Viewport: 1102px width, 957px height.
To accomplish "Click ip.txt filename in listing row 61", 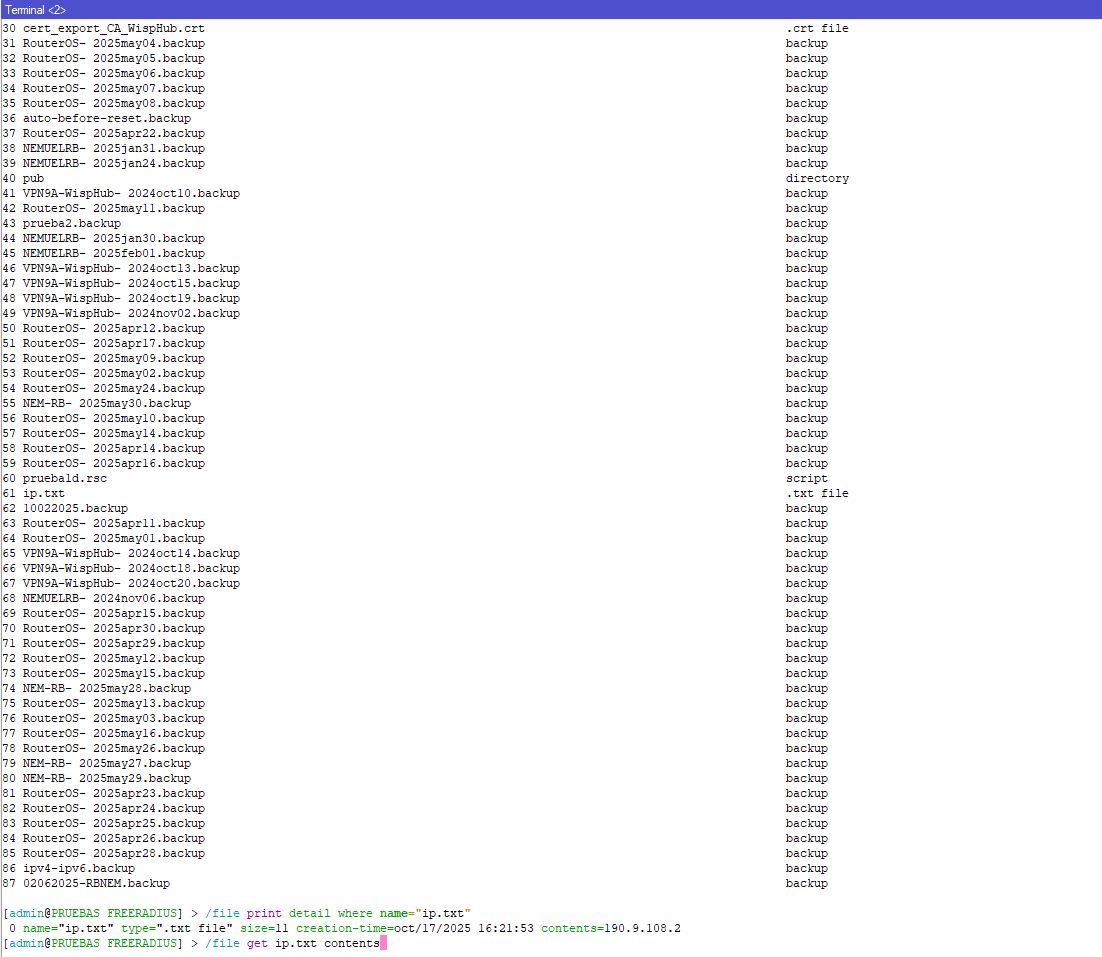I will pos(43,493).
